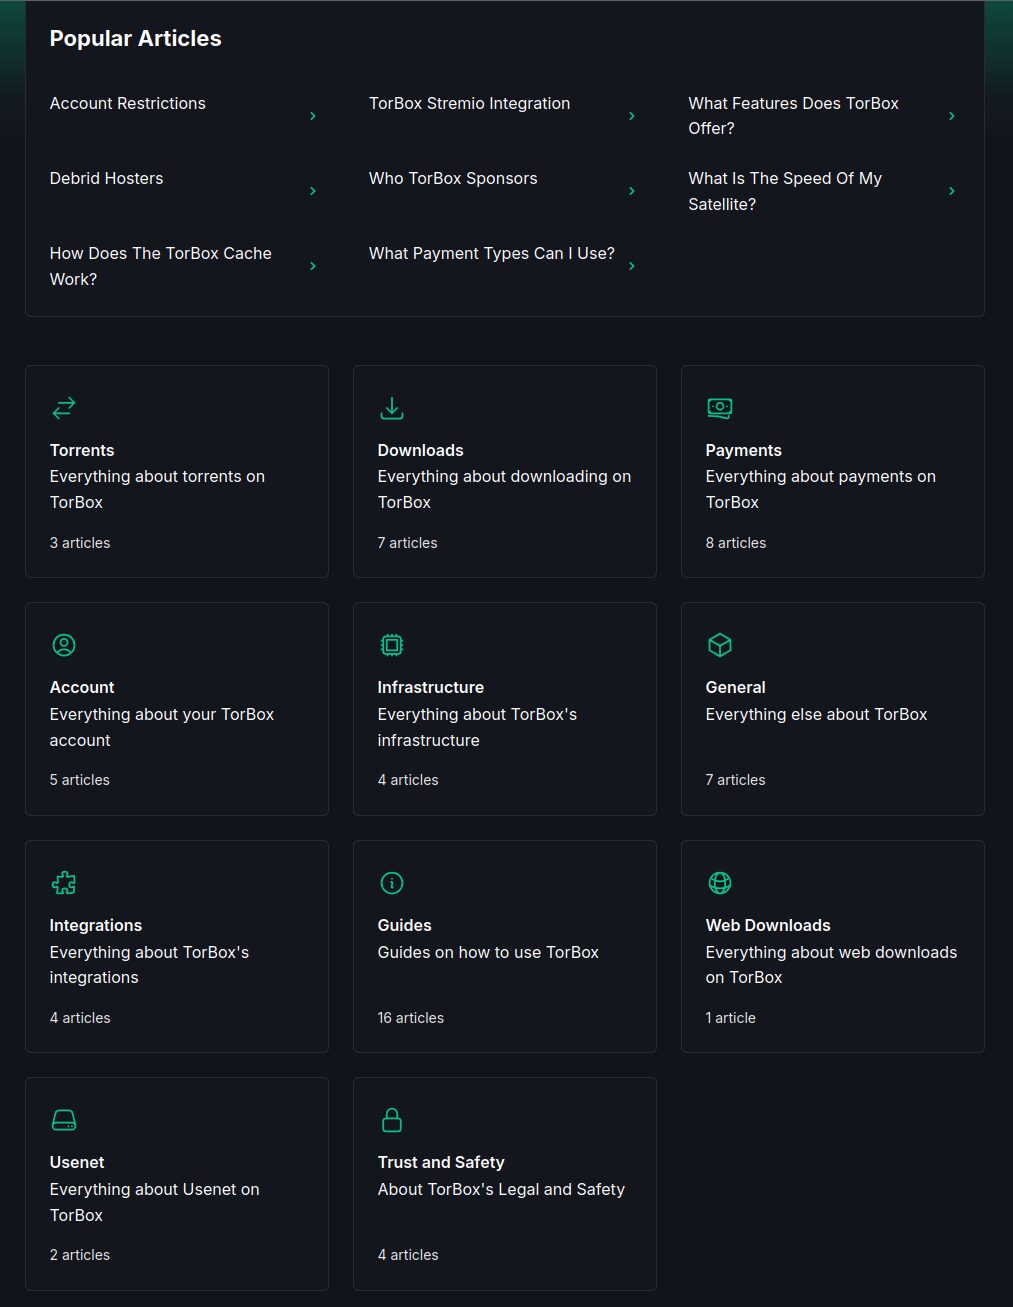
Task: Click "Everything about payments on TorBox" description
Action: coord(821,489)
